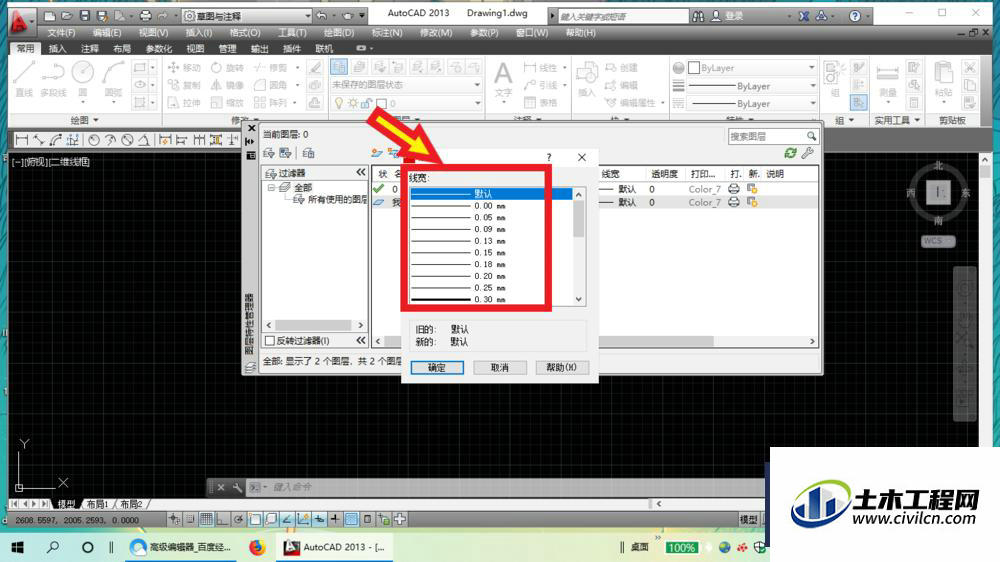Click the 旋转 rotate tool
This screenshot has height=562, width=1000.
[x=228, y=67]
